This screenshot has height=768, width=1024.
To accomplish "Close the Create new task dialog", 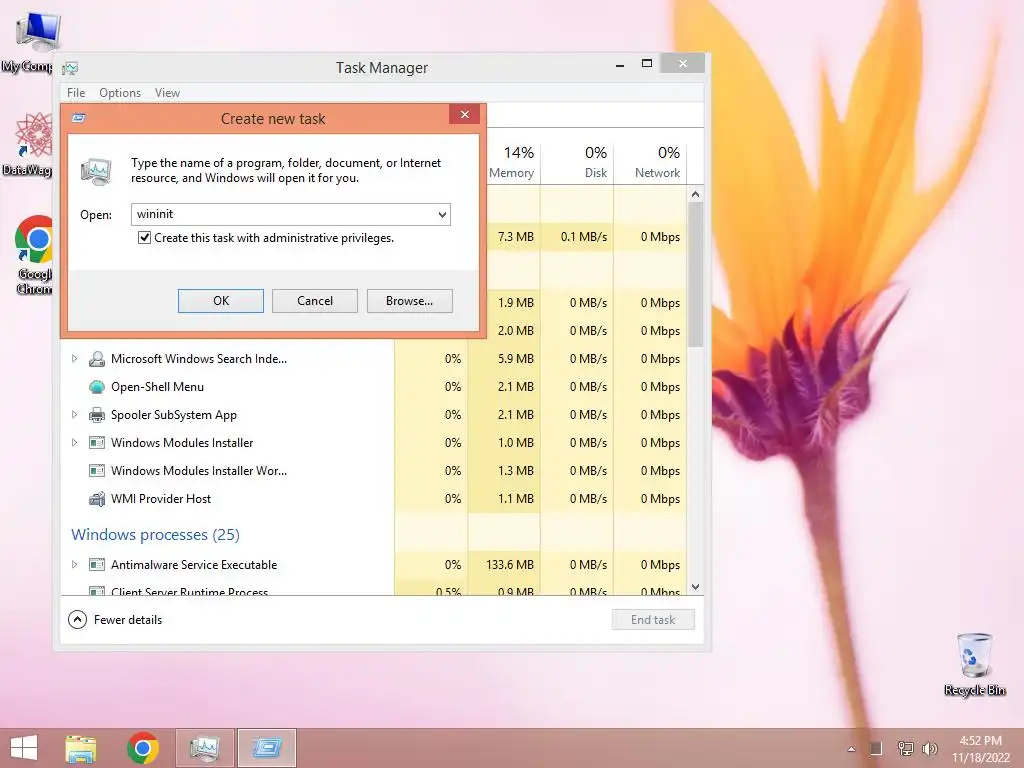I will pos(464,115).
